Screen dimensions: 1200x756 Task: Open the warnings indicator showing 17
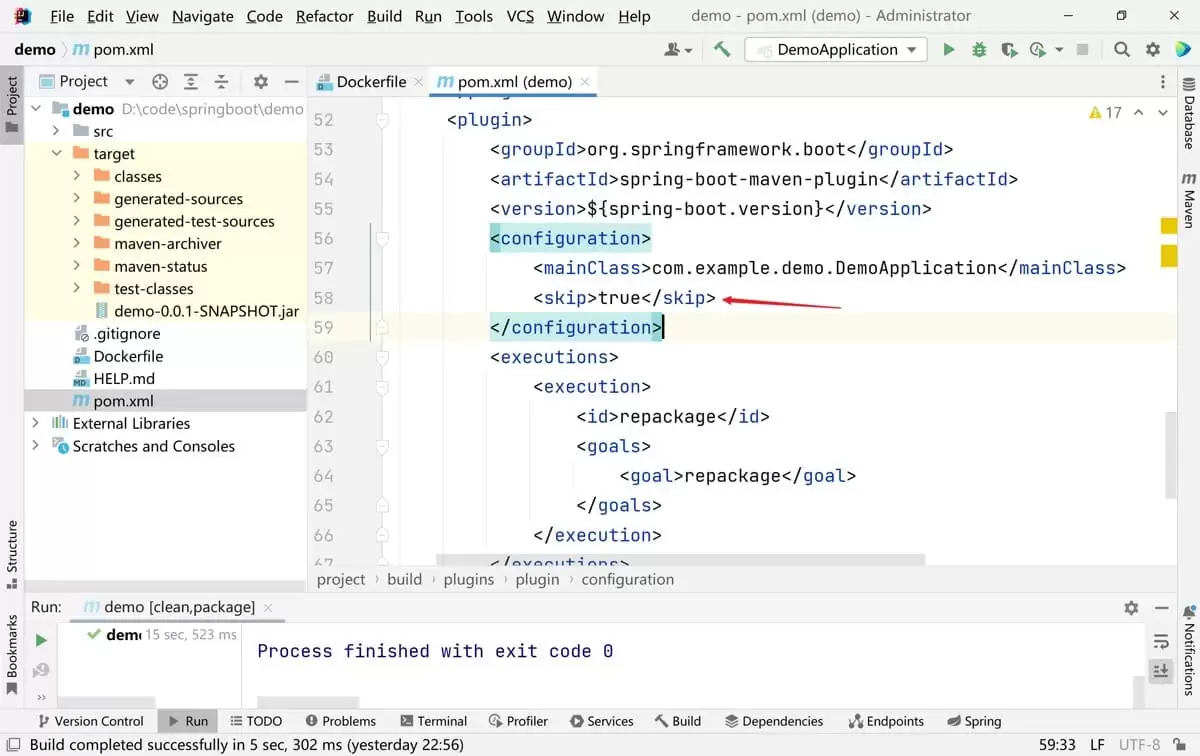(x=1105, y=113)
